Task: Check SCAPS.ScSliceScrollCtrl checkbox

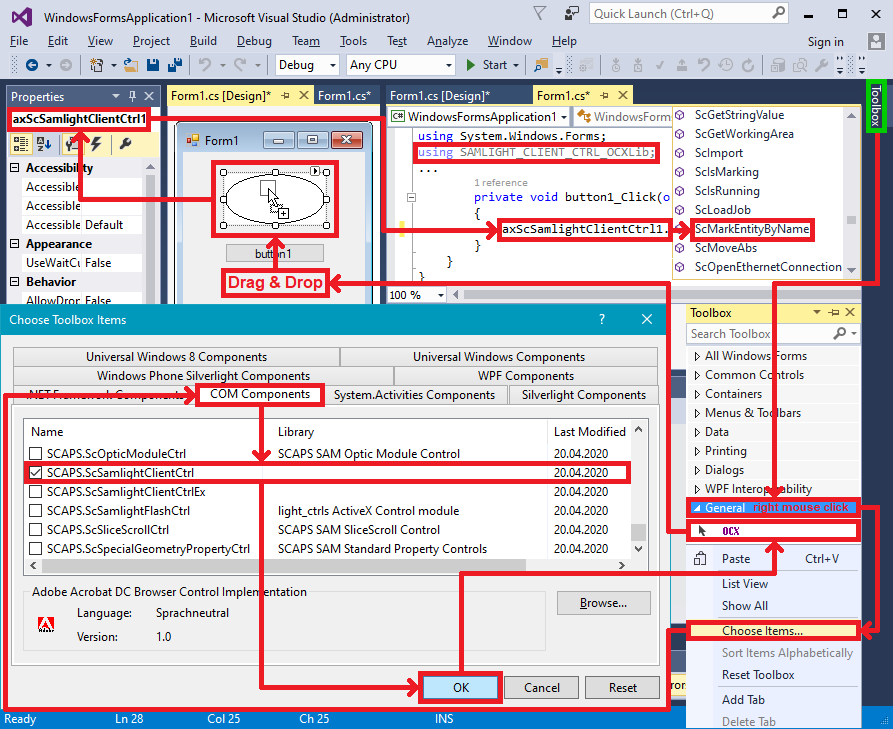Action: [35, 530]
